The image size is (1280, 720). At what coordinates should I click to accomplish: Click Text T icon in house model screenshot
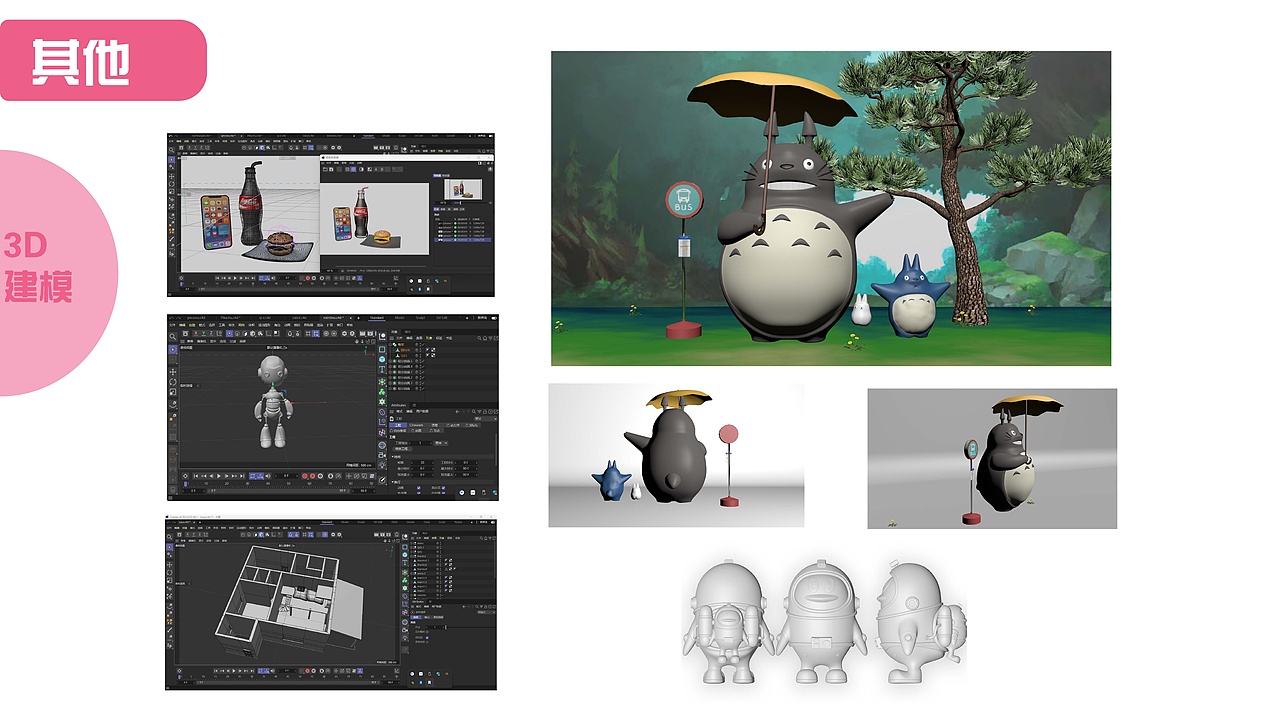tap(405, 563)
